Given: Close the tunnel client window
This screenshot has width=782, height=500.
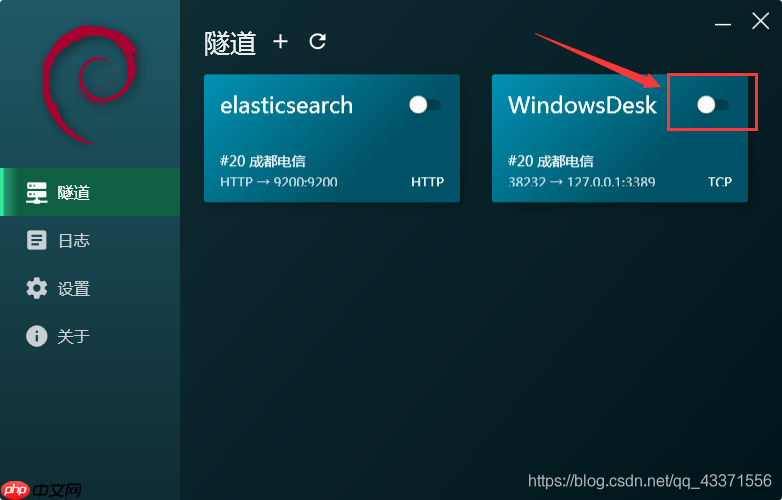Looking at the screenshot, I should pos(761,21).
